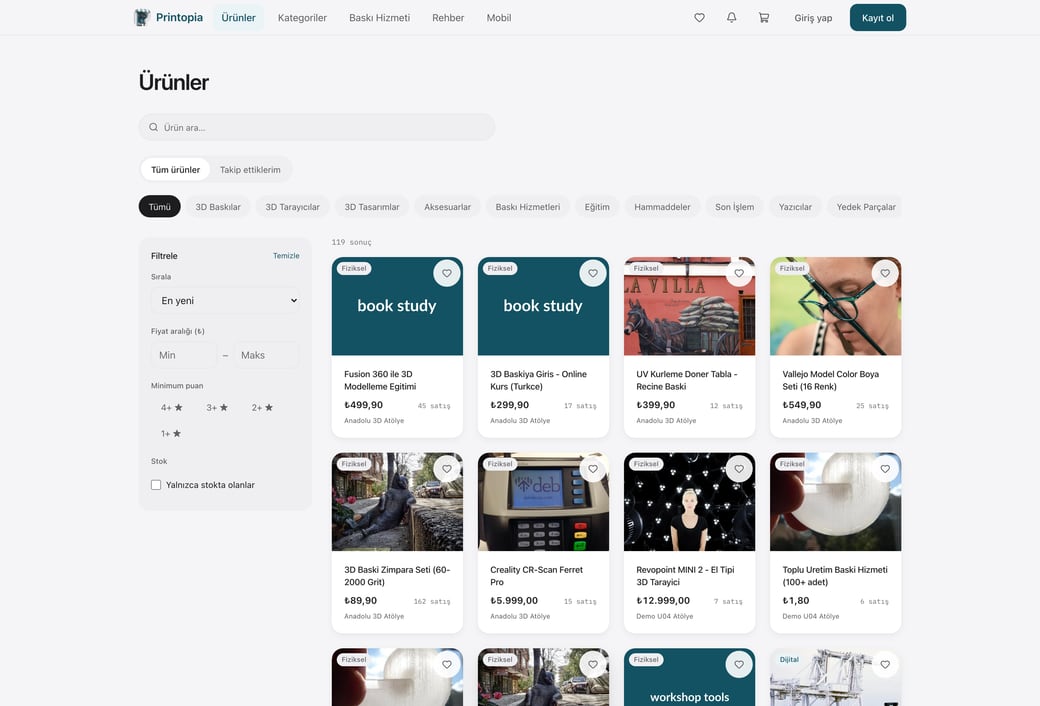Open the Kategoriler menu item
This screenshot has height=706, width=1040.
tap(302, 18)
